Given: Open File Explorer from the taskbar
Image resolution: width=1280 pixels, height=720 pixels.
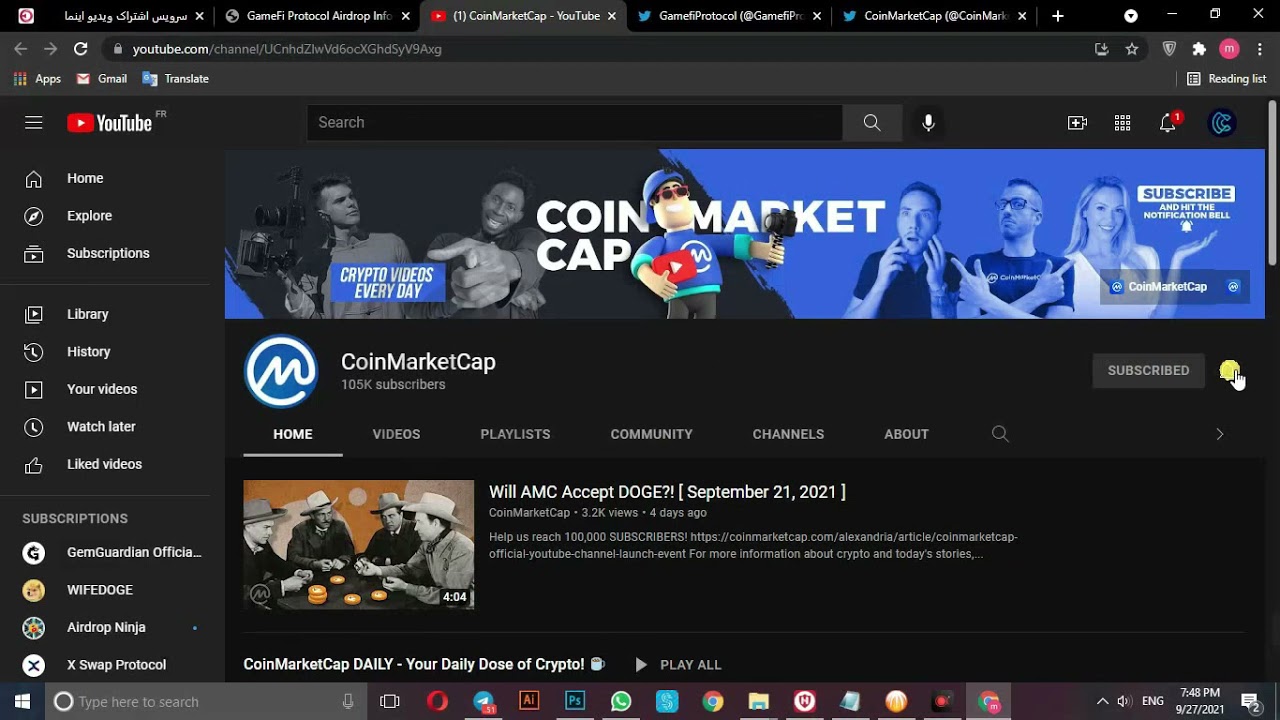Looking at the screenshot, I should click(x=759, y=701).
